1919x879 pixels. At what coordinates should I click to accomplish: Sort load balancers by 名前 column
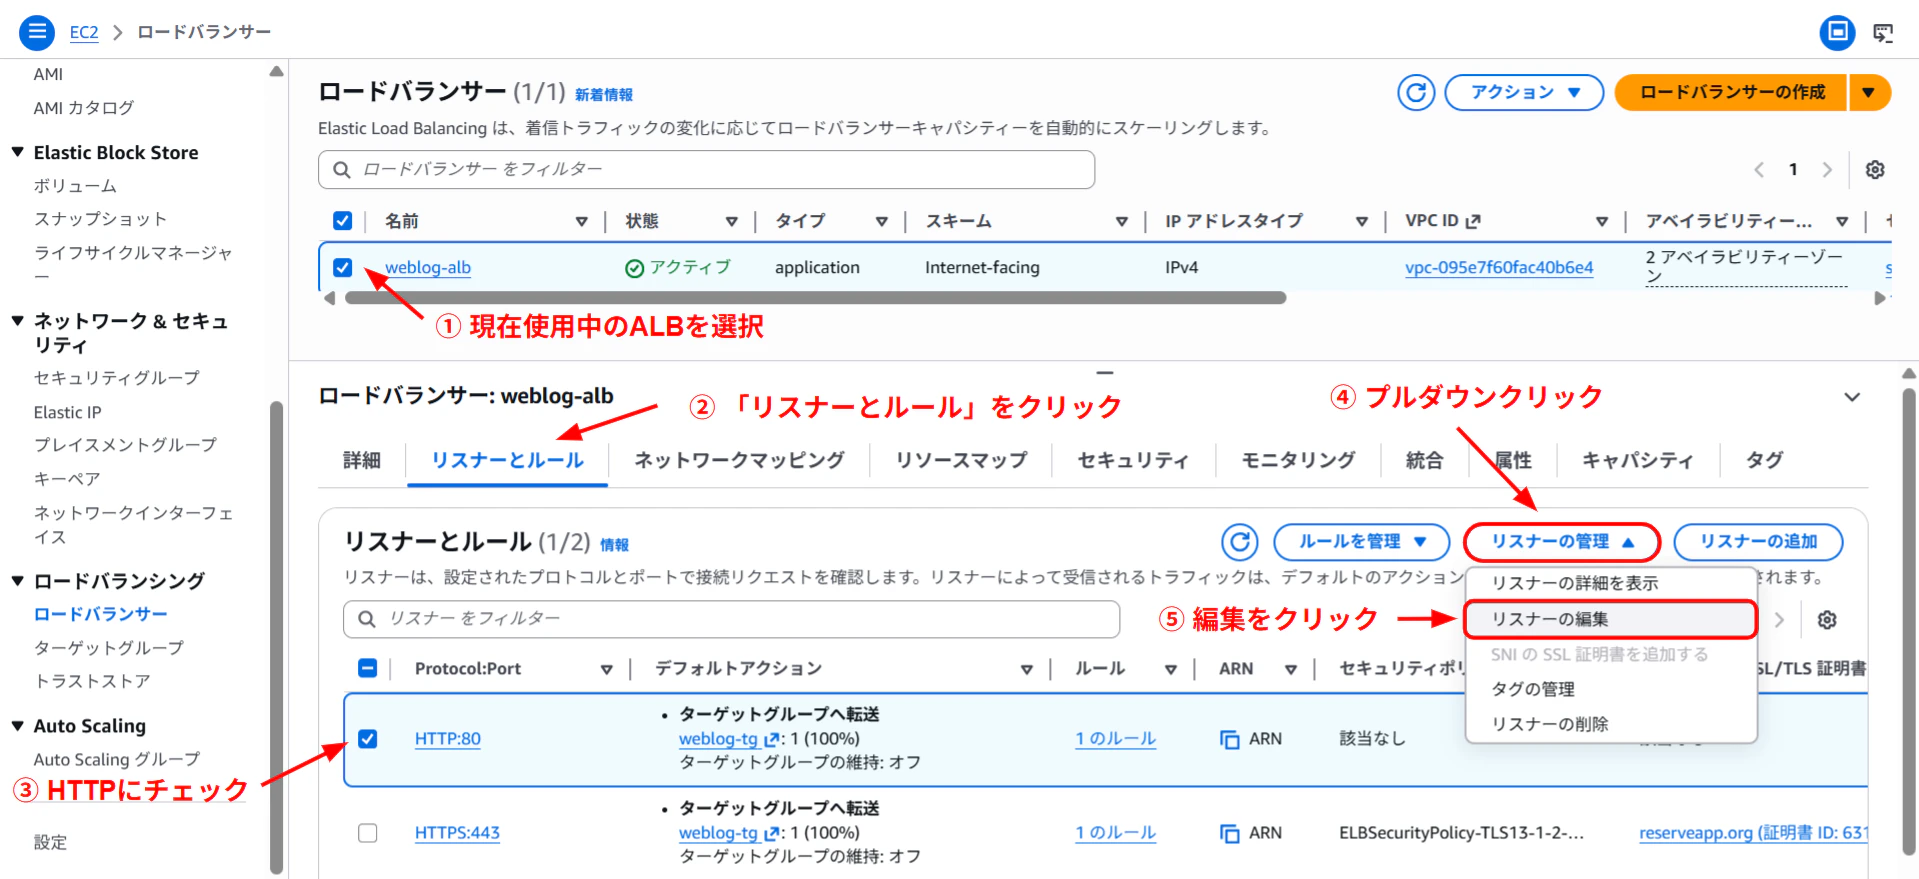coord(581,222)
